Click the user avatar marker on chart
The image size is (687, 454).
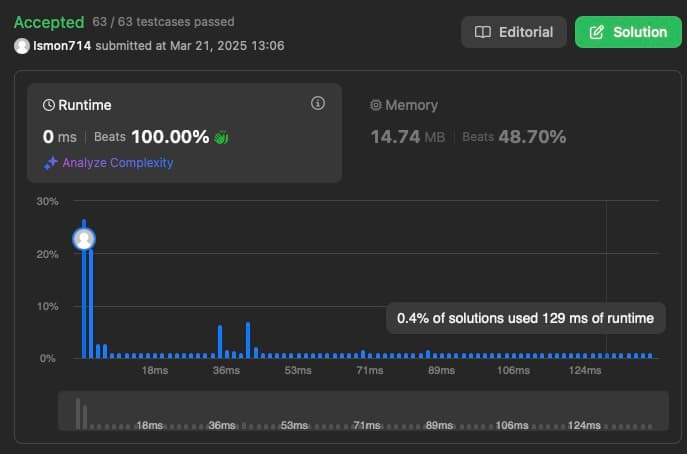pyautogui.click(x=85, y=238)
